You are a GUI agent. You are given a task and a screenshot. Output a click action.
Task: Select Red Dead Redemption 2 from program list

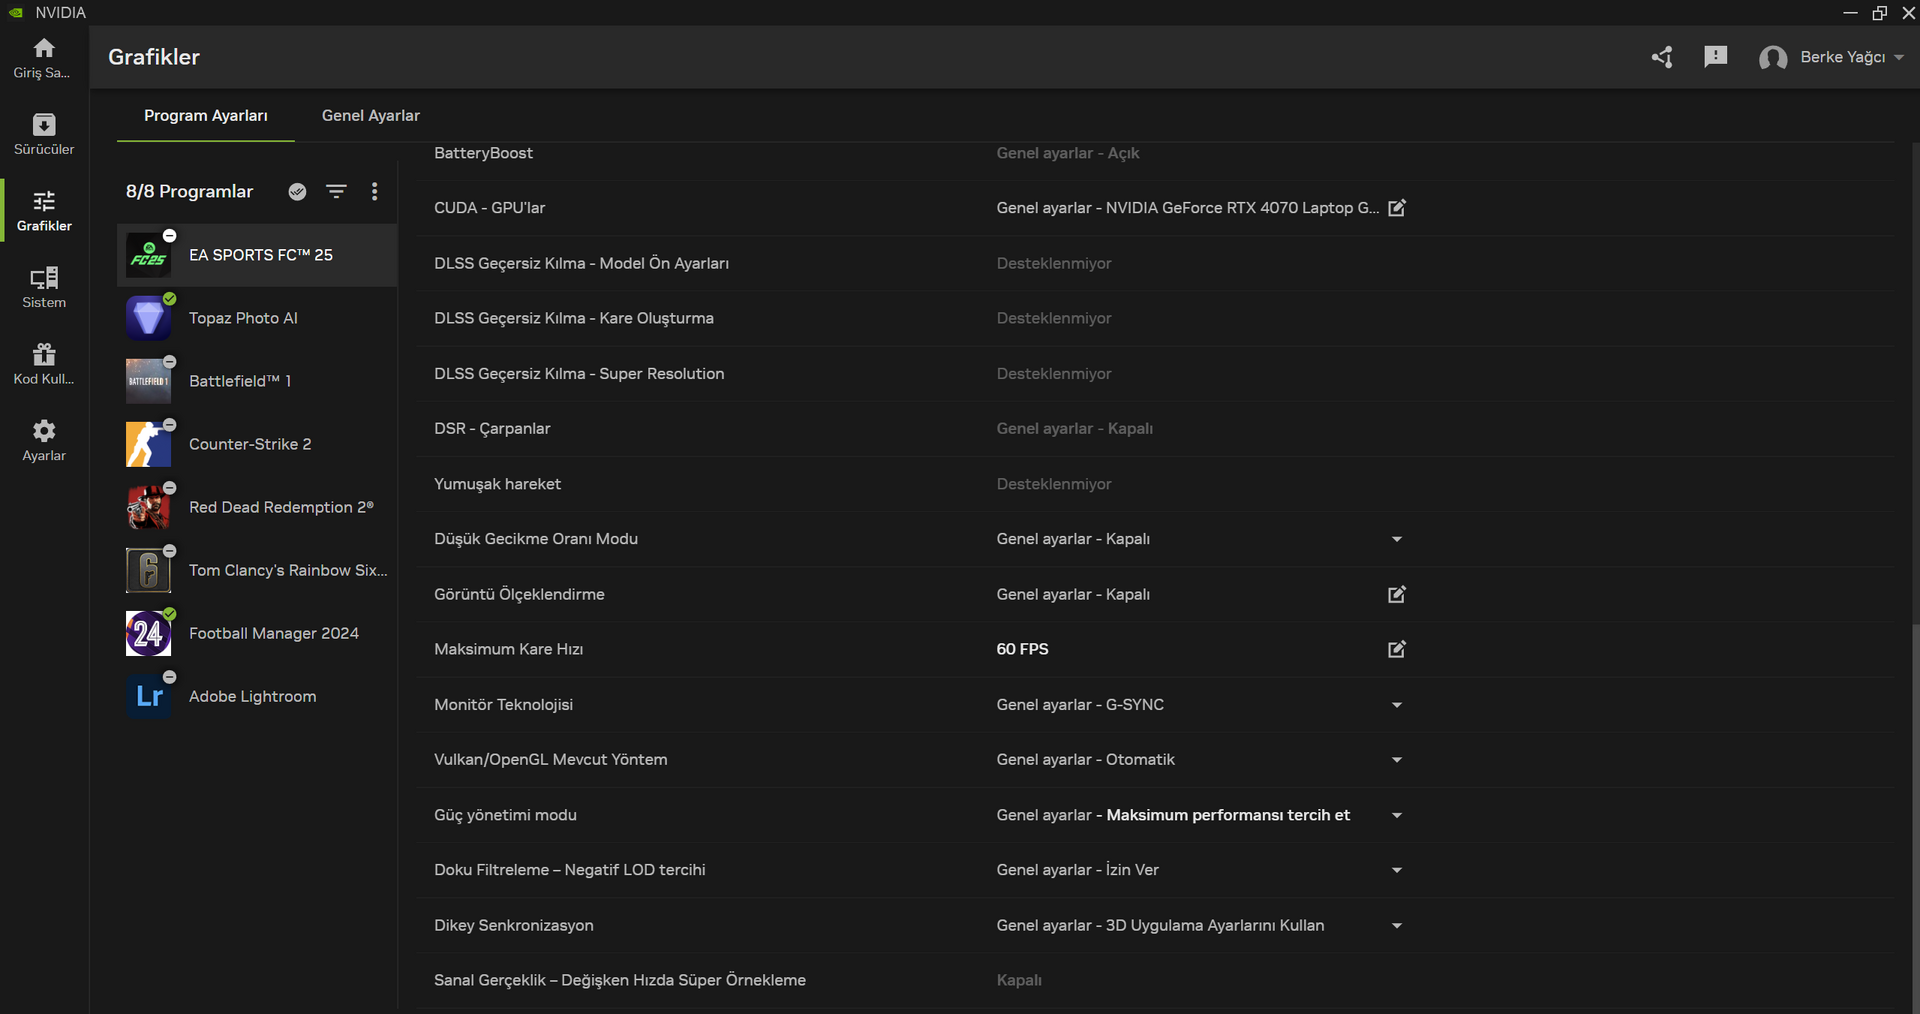point(280,507)
